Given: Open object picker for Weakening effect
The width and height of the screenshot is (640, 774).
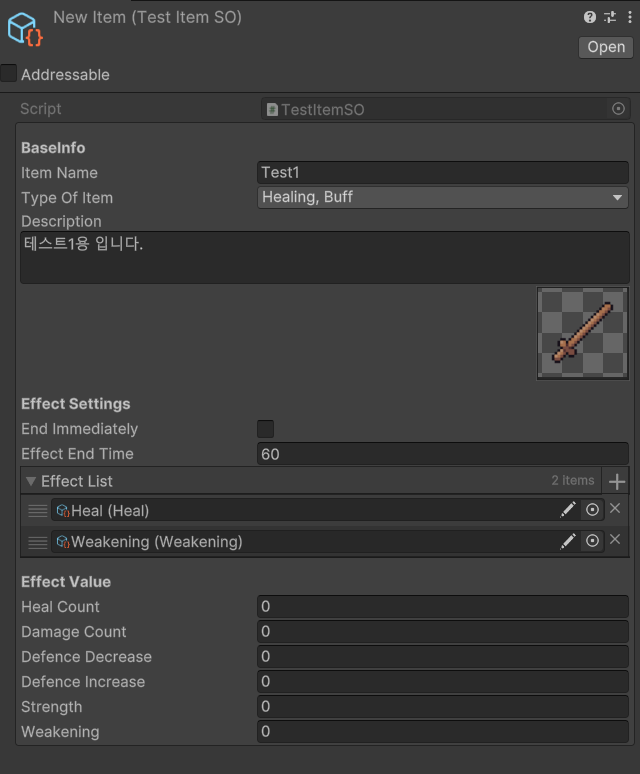Looking at the screenshot, I should [x=592, y=541].
